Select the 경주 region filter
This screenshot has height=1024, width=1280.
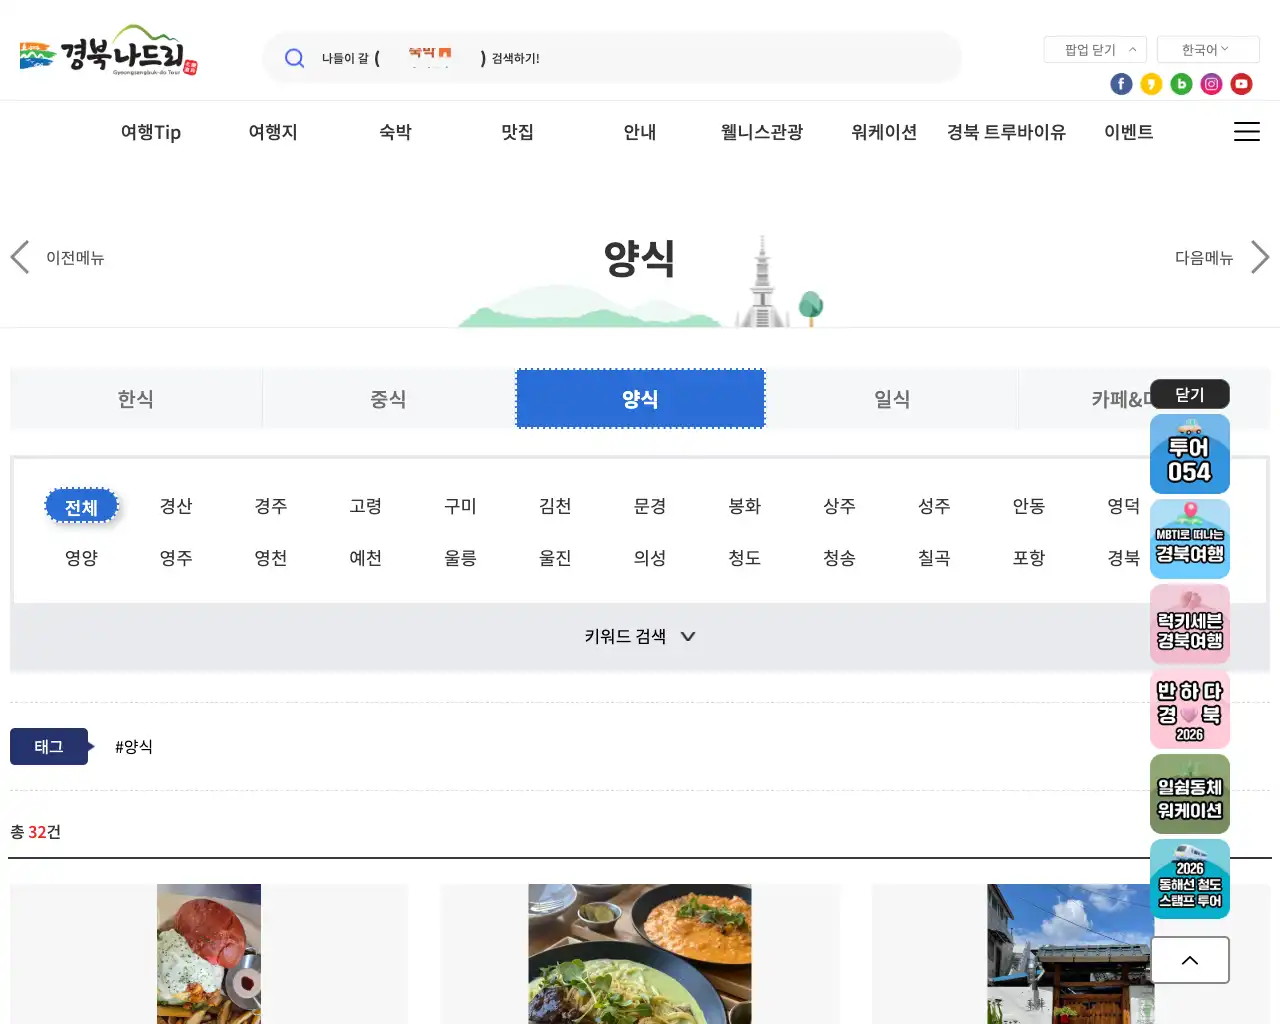[x=271, y=506]
